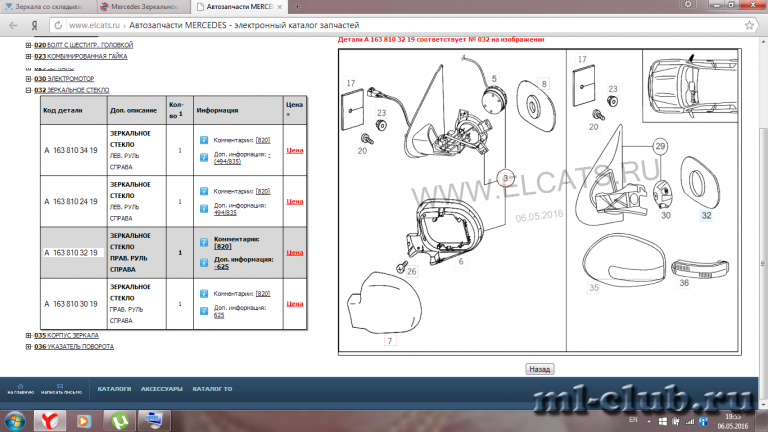
Task: Select part code A 163 810 32 19 cell
Action: click(73, 253)
